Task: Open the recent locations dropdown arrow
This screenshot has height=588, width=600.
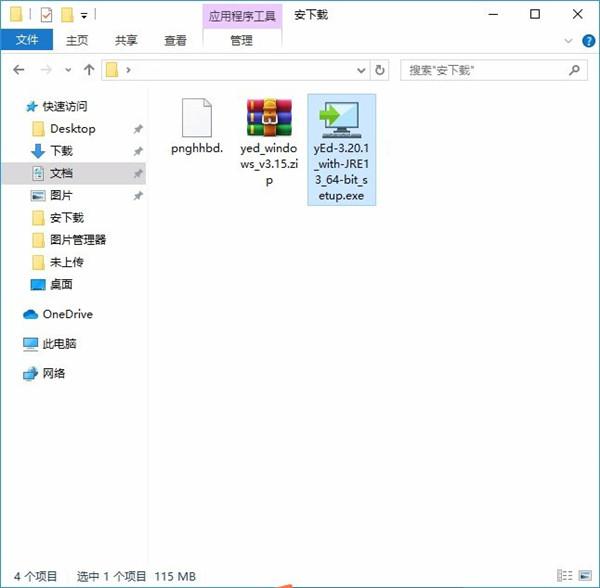Action: click(68, 70)
